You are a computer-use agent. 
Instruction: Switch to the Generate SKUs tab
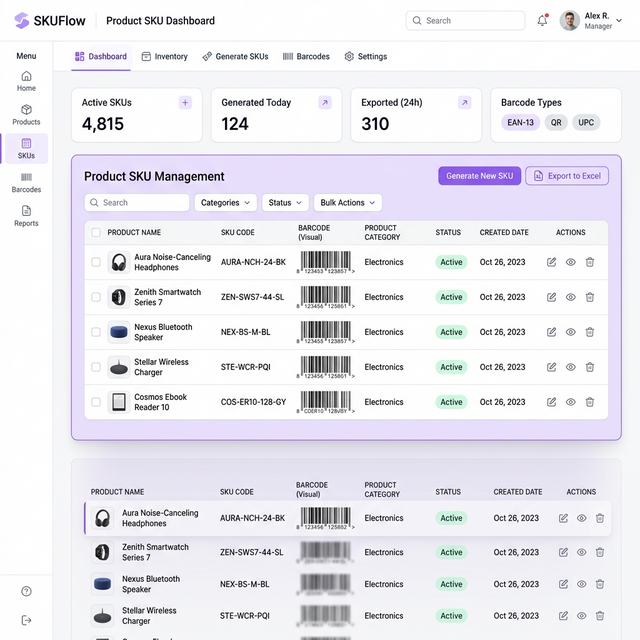tap(236, 56)
